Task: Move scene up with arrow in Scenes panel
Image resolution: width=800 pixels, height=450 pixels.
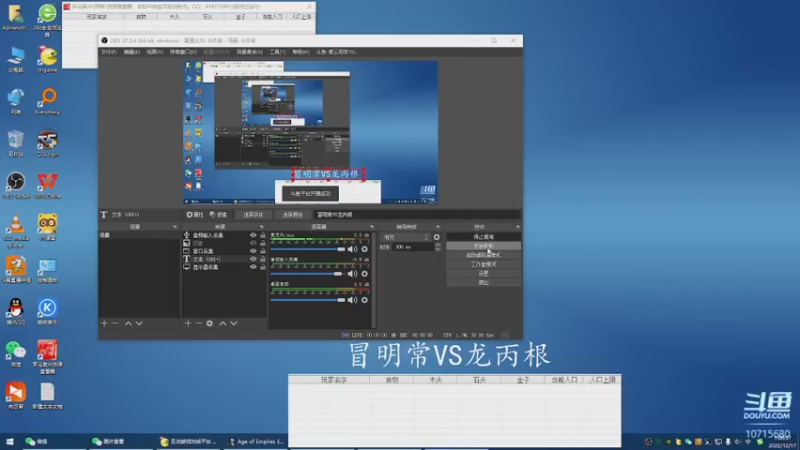Action: [128, 323]
